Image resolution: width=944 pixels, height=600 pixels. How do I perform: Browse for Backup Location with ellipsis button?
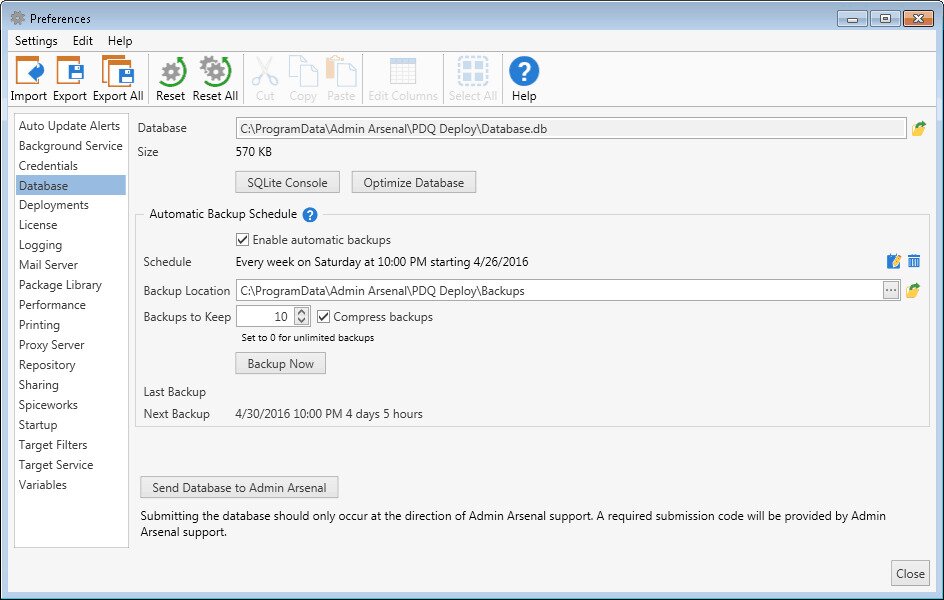[891, 290]
